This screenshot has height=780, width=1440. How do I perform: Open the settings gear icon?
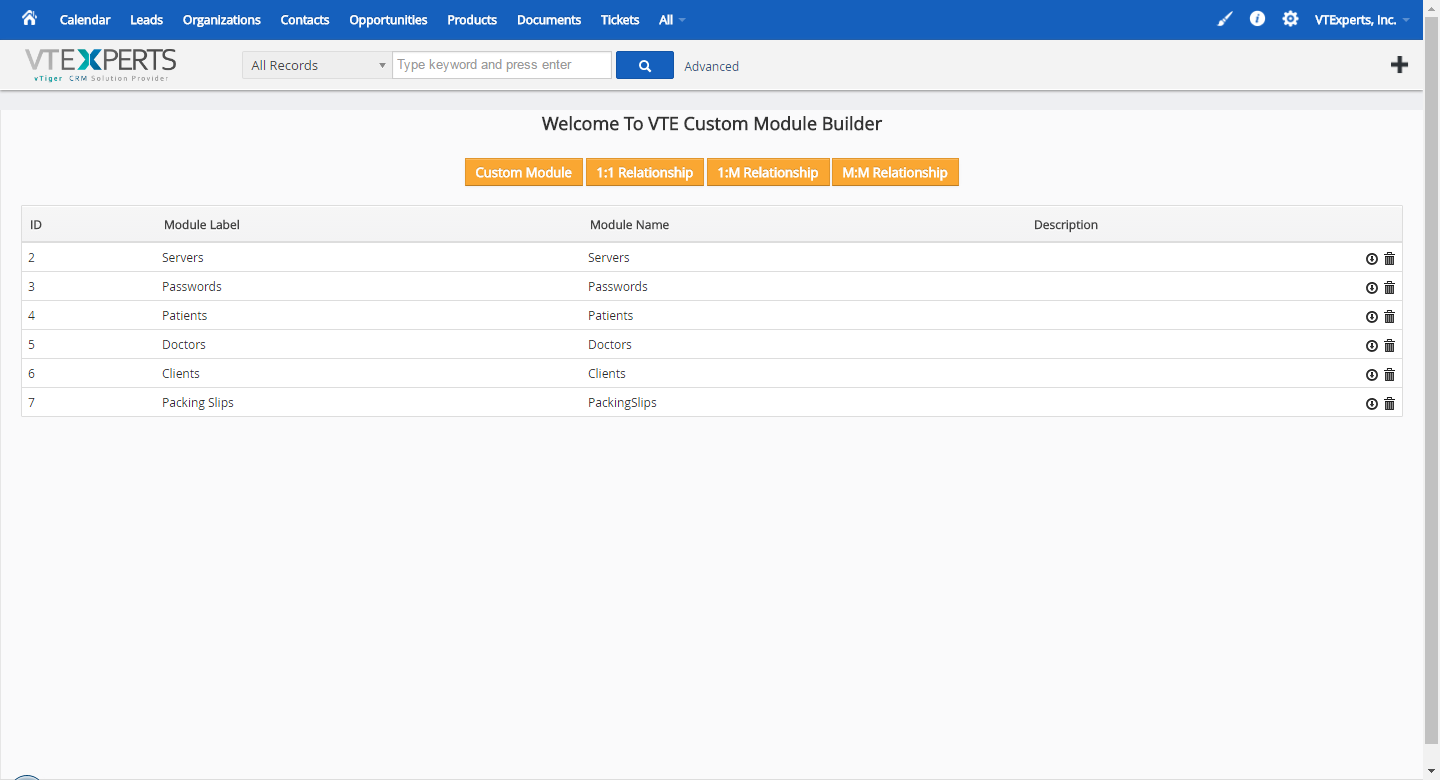(1291, 19)
